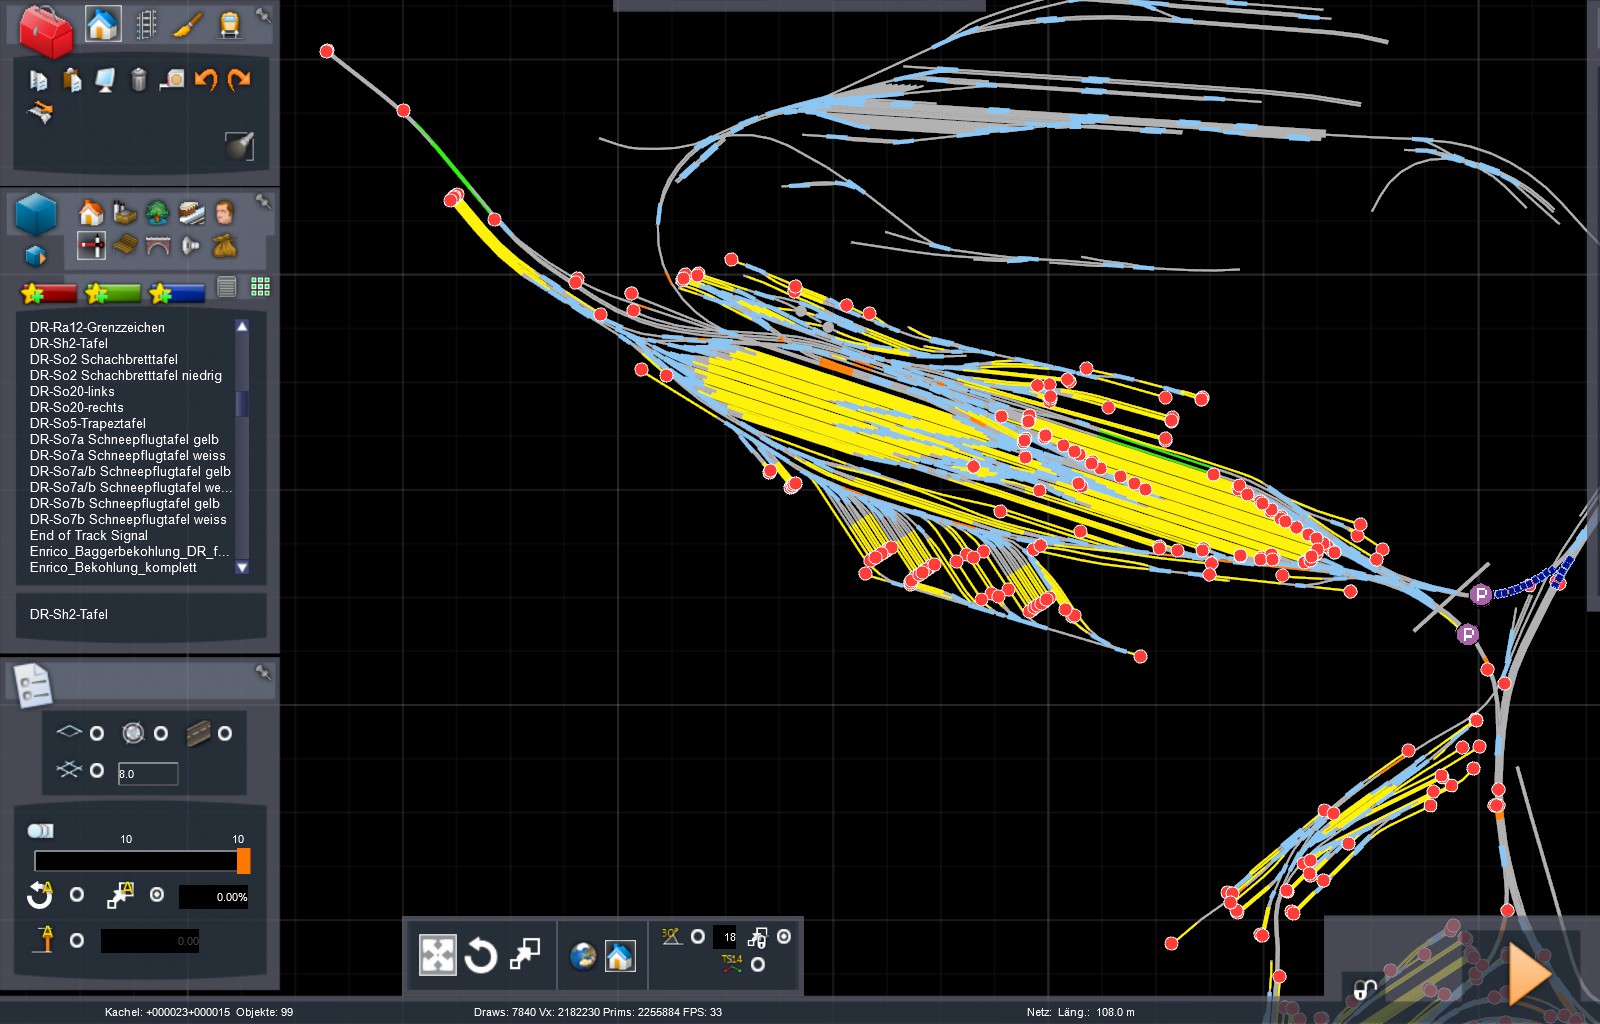Screen dimensions: 1600x1024
Task: Toggle the 30° angle snap radio
Action: point(698,937)
